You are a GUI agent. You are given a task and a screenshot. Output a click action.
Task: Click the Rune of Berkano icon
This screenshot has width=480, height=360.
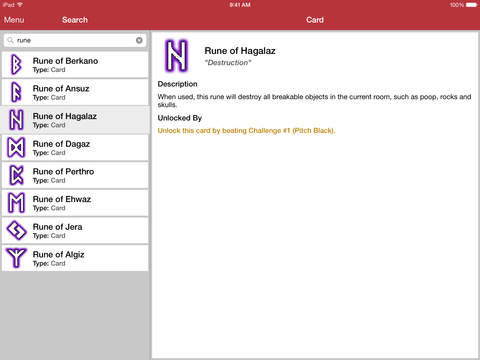[x=16, y=64]
